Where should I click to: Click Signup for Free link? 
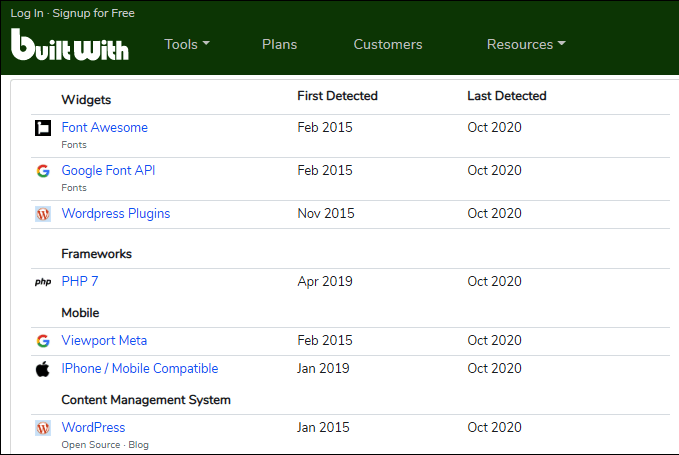(x=92, y=13)
